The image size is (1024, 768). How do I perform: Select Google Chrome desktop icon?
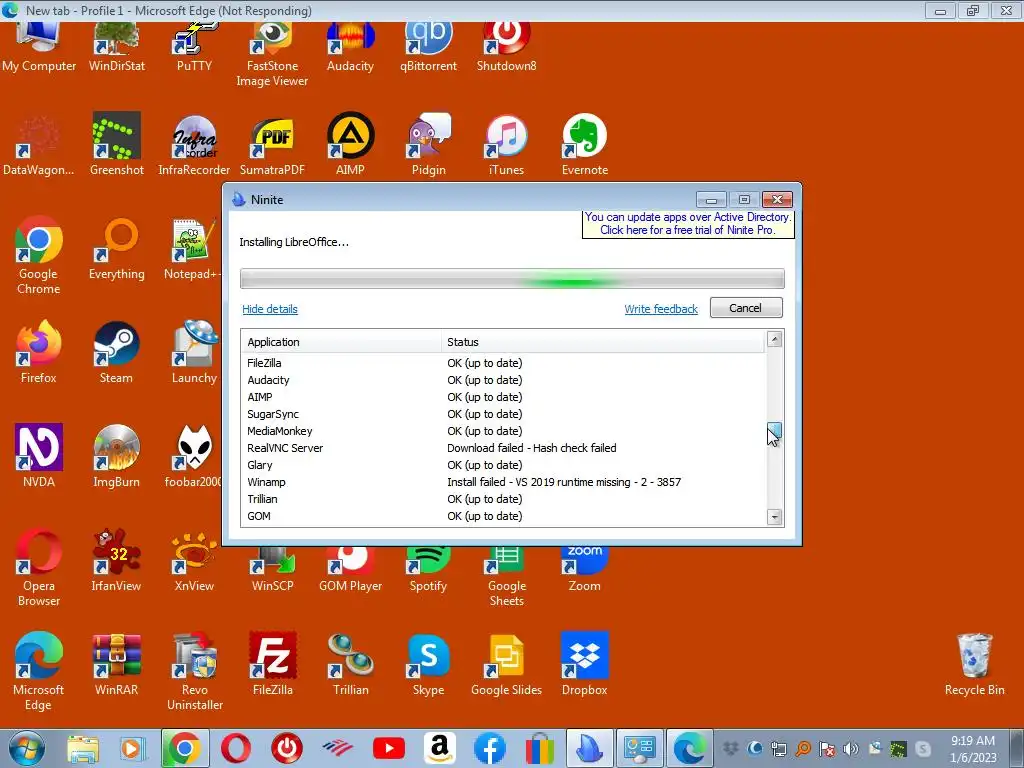(39, 255)
